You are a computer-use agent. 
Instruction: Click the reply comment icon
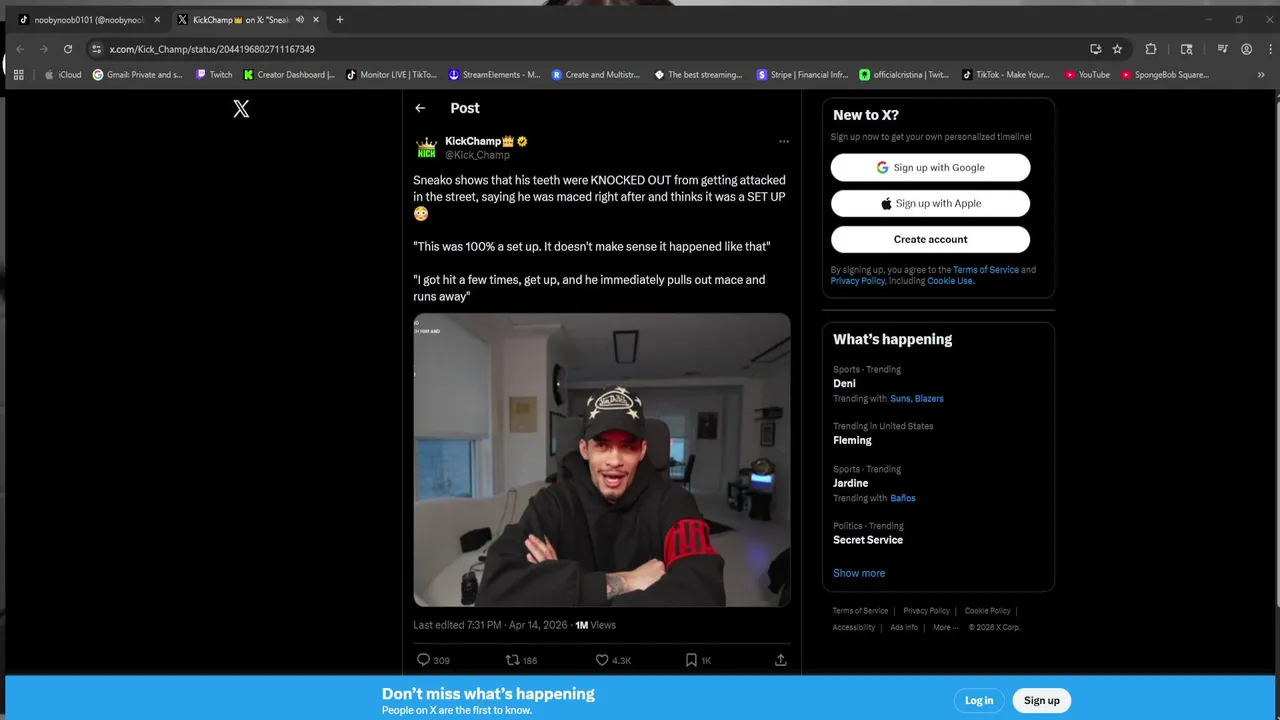[423, 660]
